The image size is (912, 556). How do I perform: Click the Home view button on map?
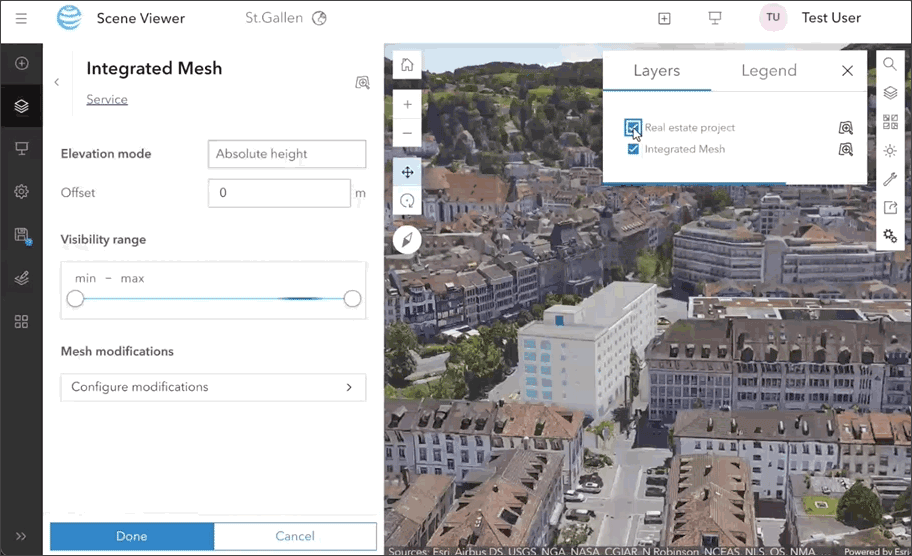coord(407,65)
